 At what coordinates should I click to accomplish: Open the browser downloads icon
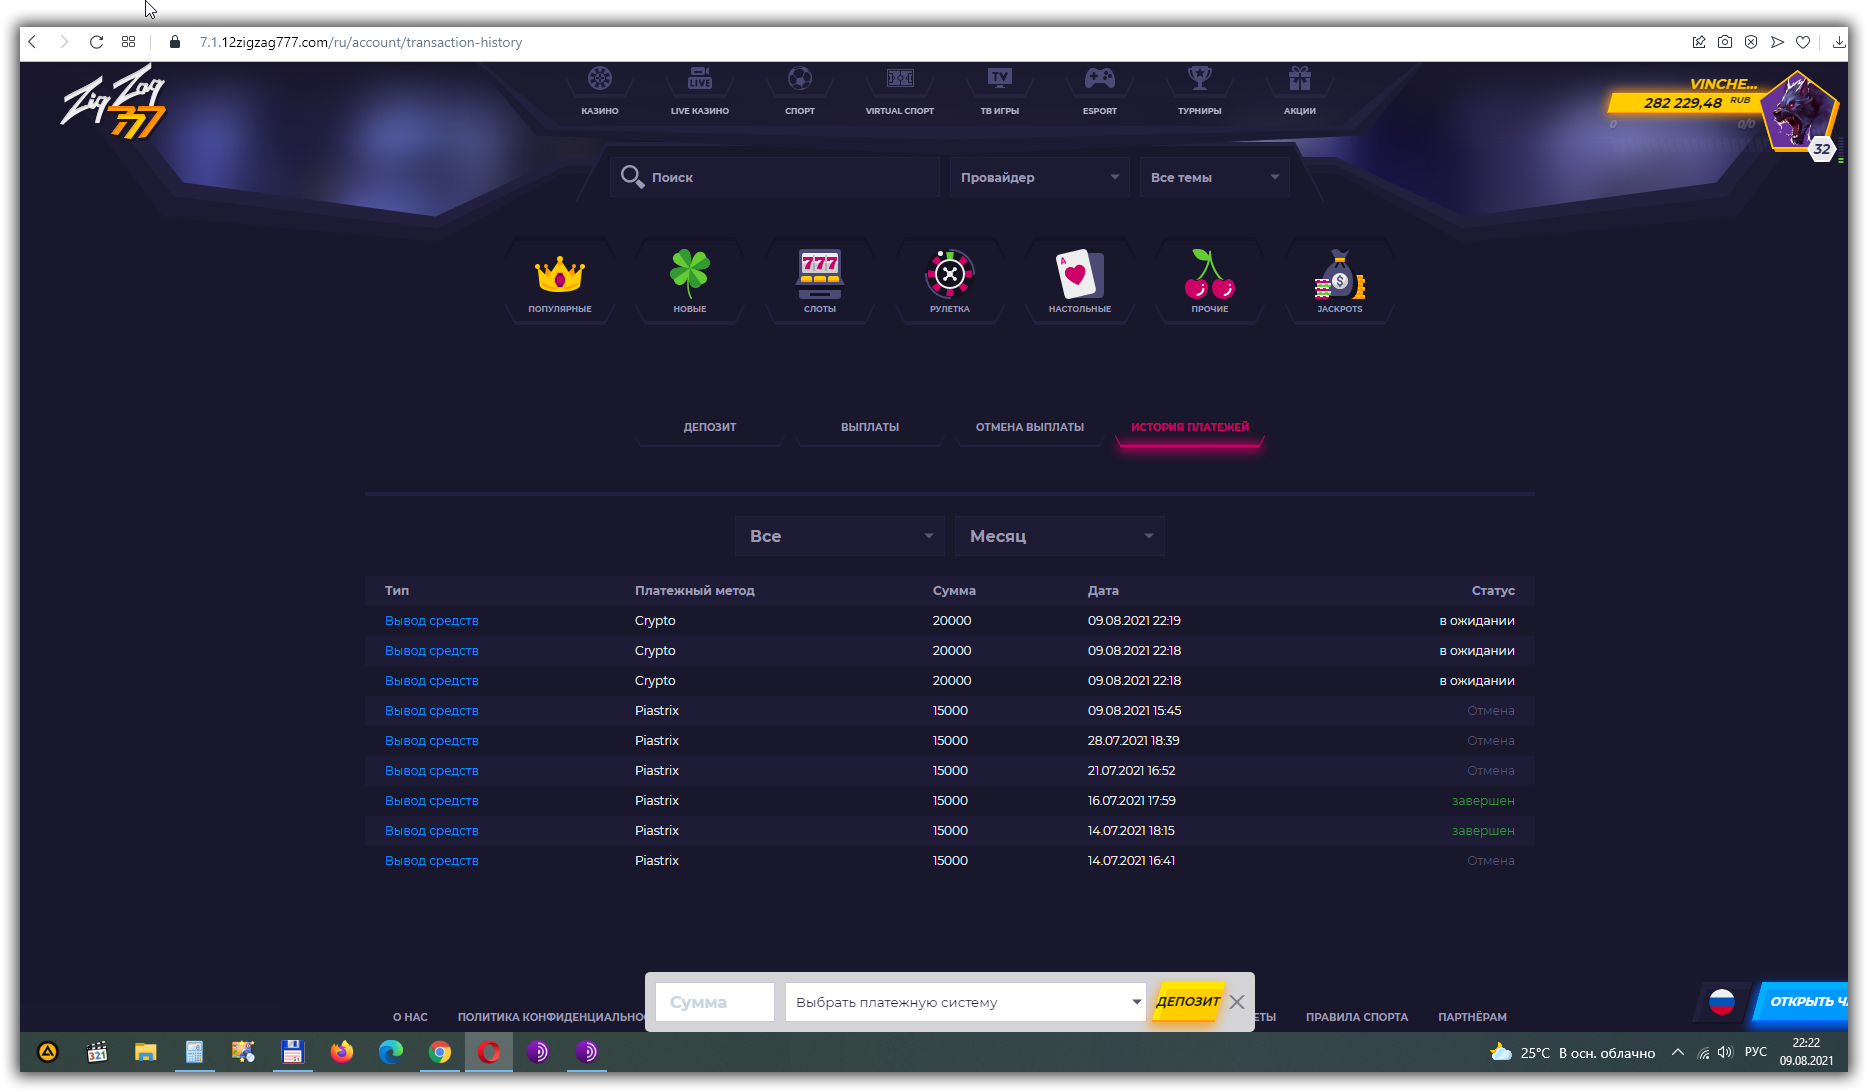(1839, 42)
